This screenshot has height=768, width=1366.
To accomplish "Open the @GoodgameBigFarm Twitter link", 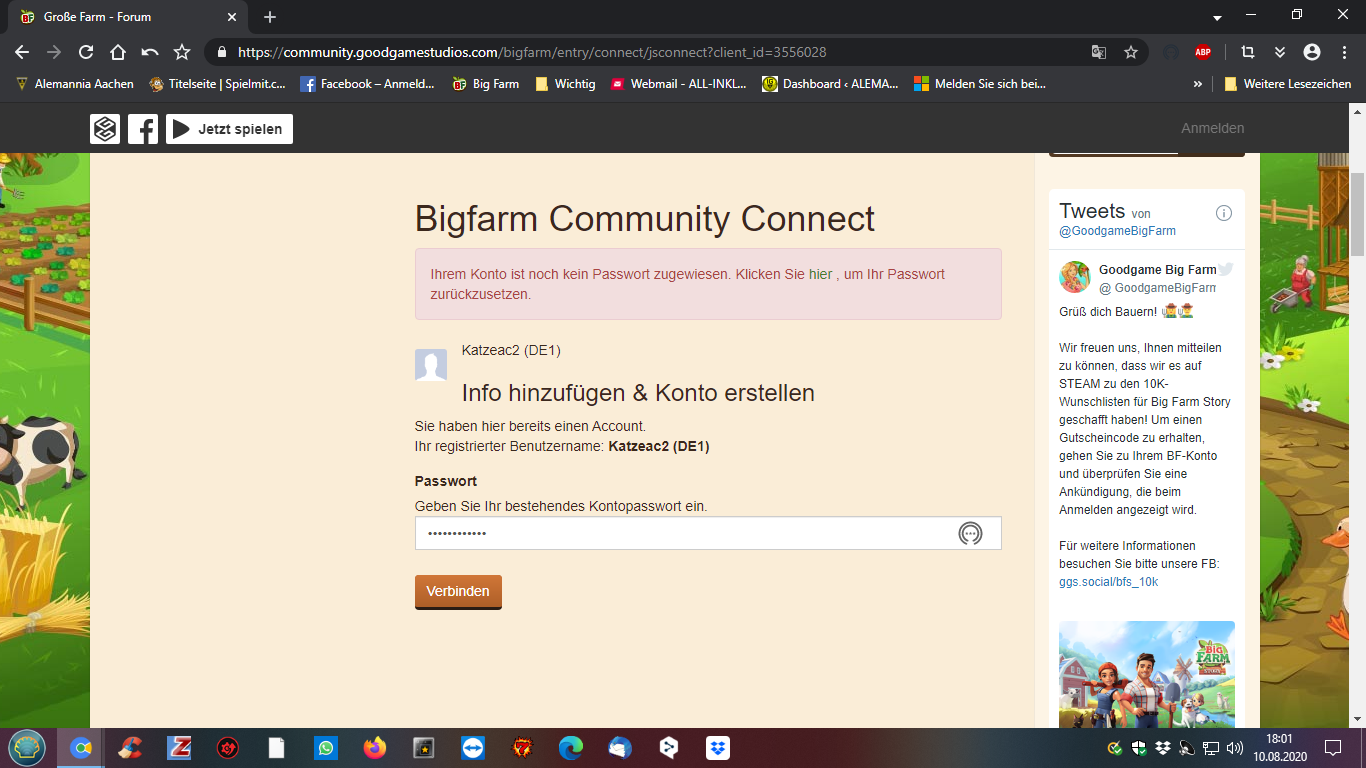I will pos(1117,231).
